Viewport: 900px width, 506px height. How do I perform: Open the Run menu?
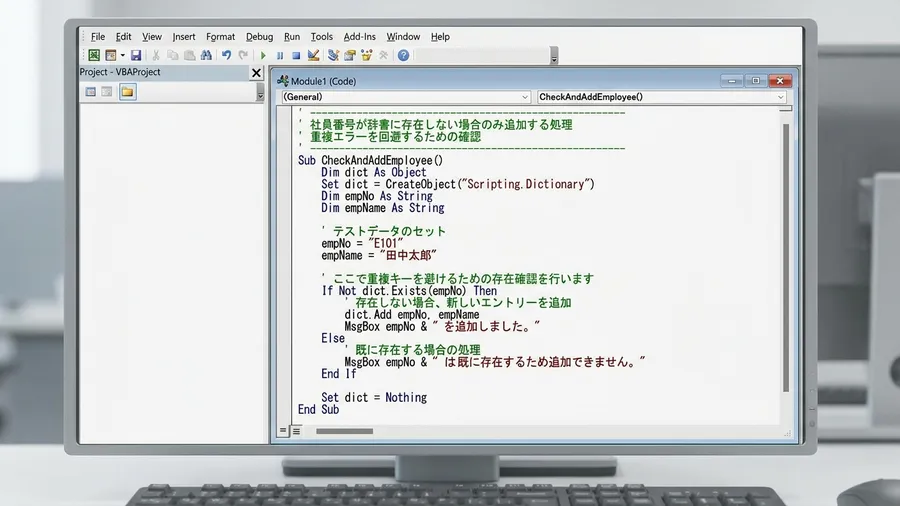click(x=292, y=37)
